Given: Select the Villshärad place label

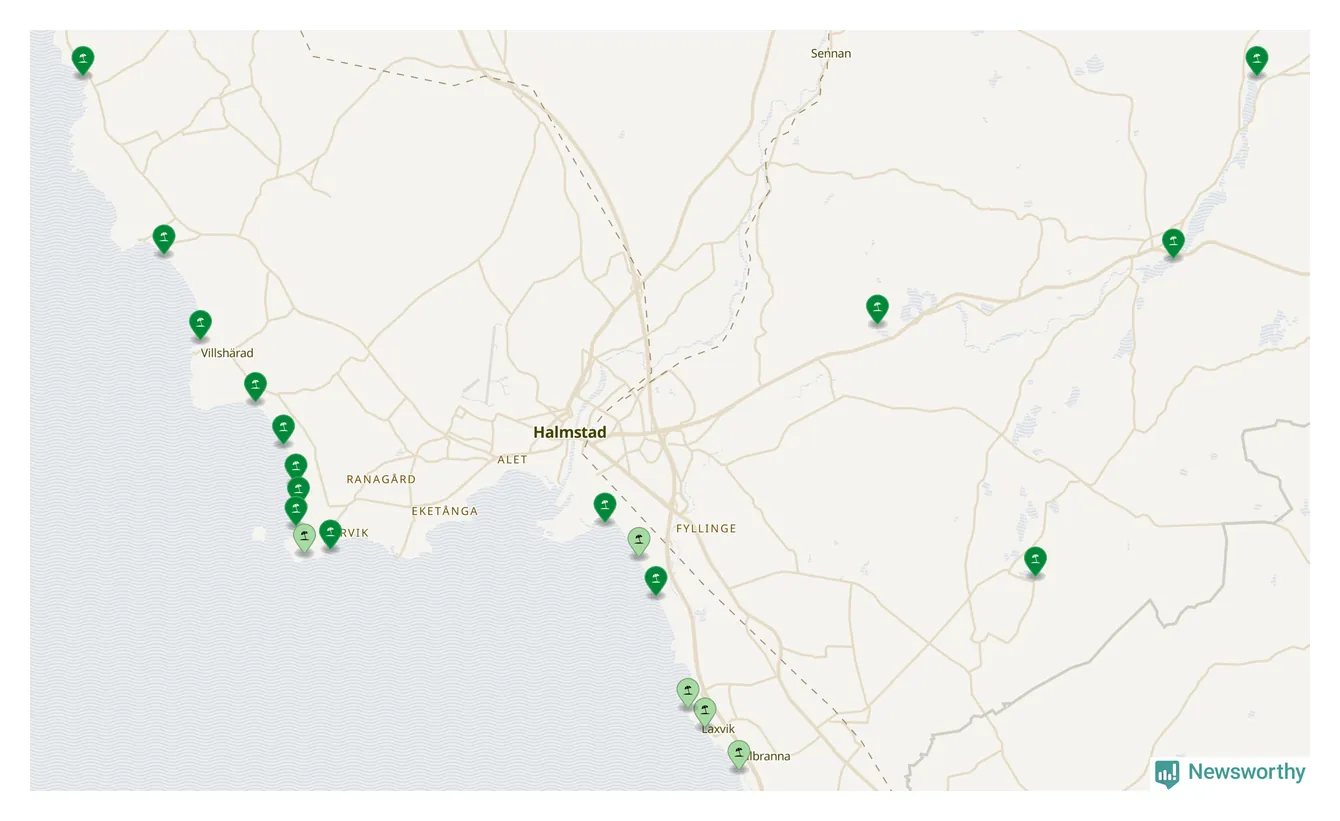Looking at the screenshot, I should coord(227,353).
